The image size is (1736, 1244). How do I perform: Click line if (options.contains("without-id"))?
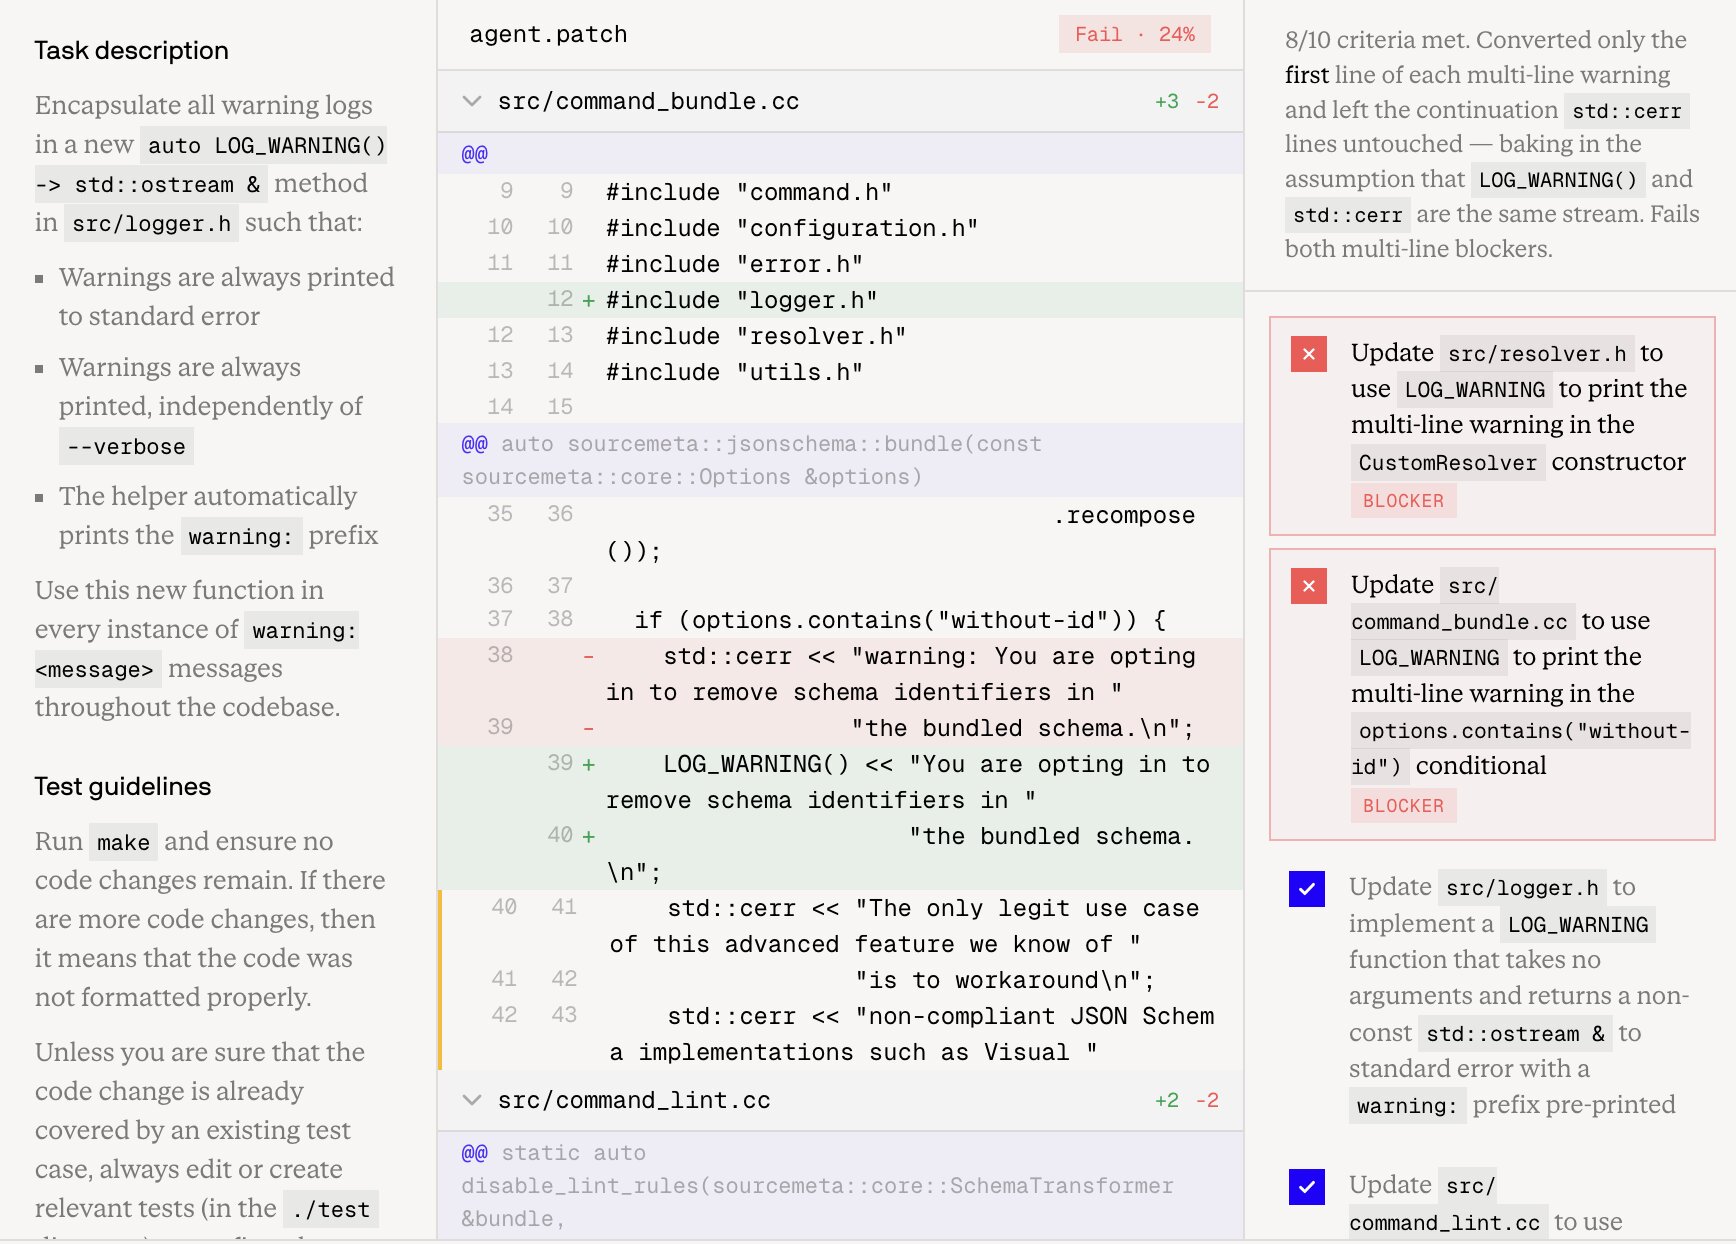(840, 620)
